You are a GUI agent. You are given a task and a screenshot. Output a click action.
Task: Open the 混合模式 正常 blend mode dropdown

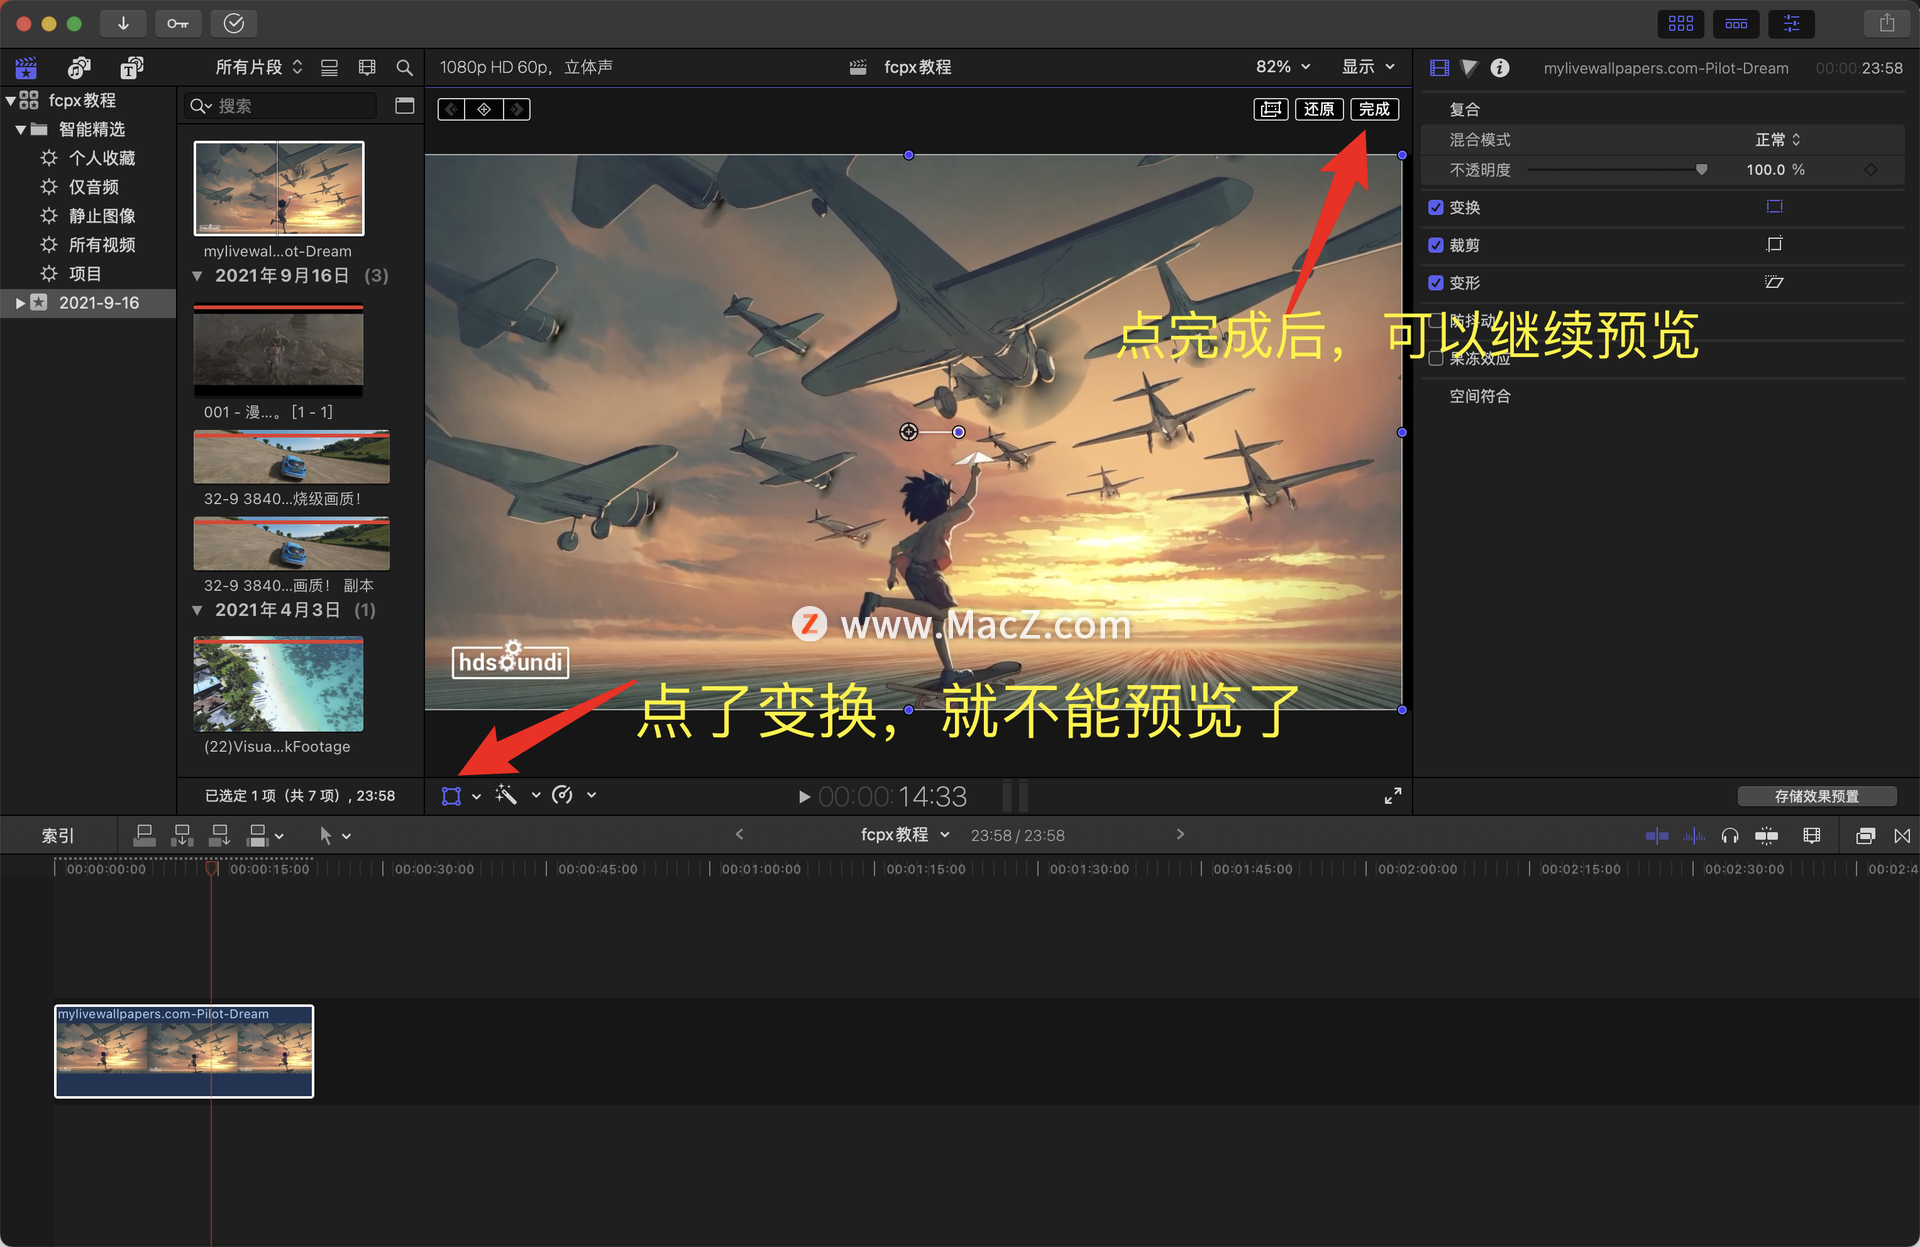click(1778, 140)
